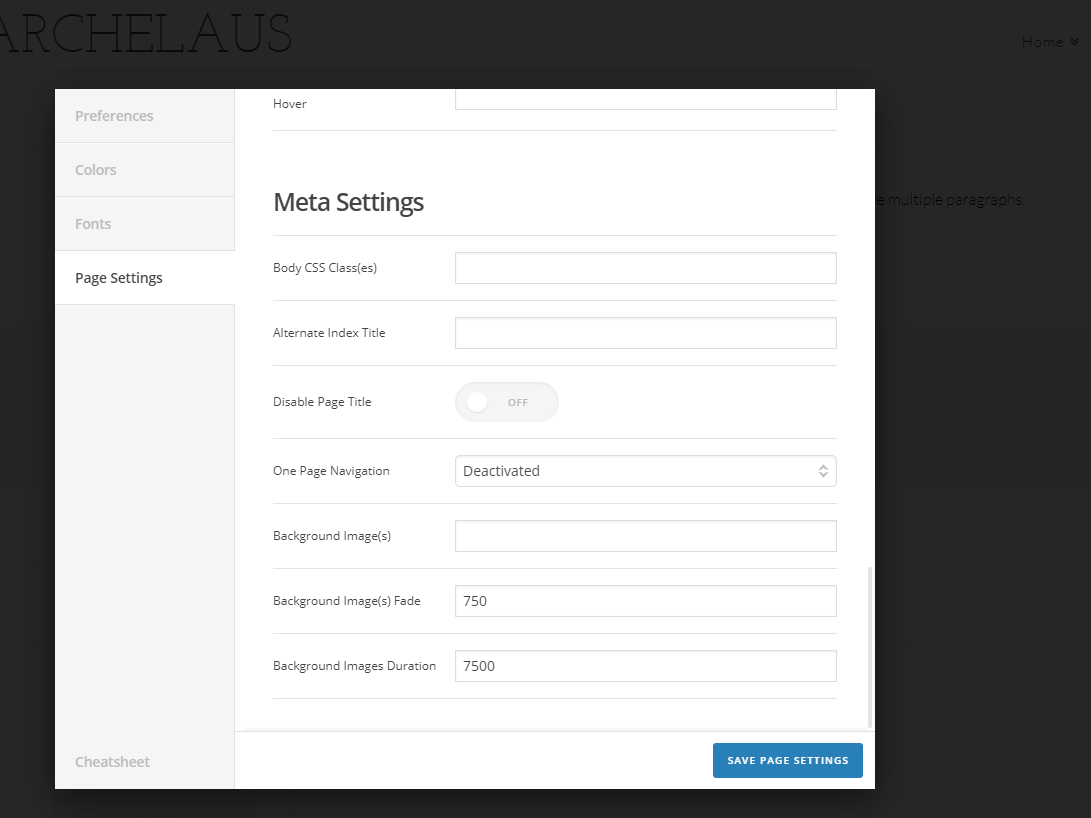Click the Background Image(s) text field
1091x818 pixels.
coord(645,536)
